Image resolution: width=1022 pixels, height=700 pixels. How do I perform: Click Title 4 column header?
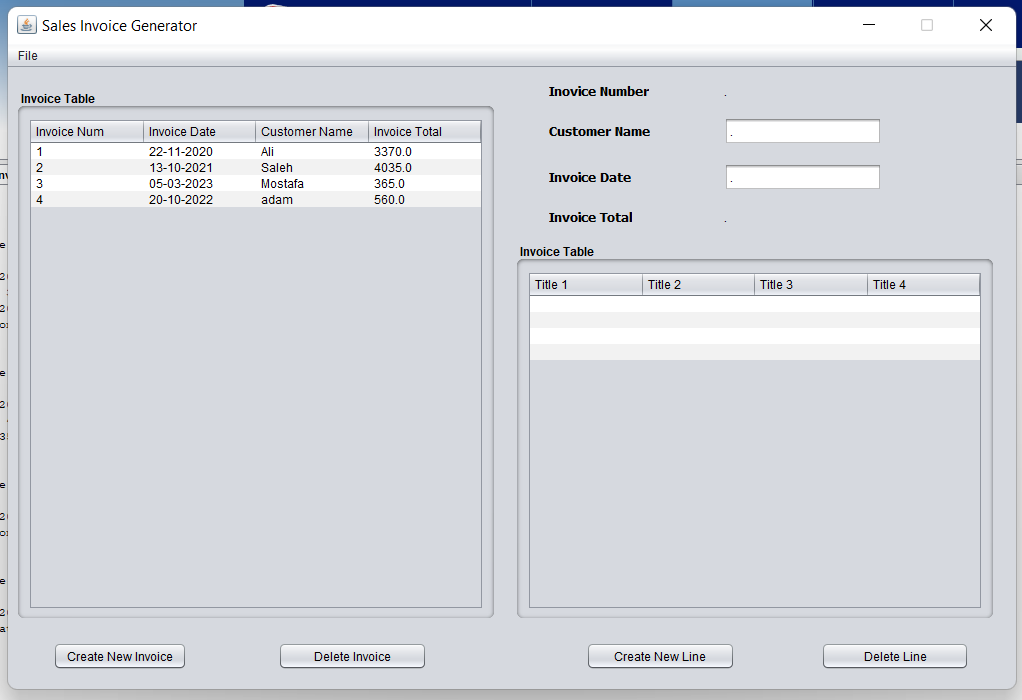pyautogui.click(x=924, y=285)
